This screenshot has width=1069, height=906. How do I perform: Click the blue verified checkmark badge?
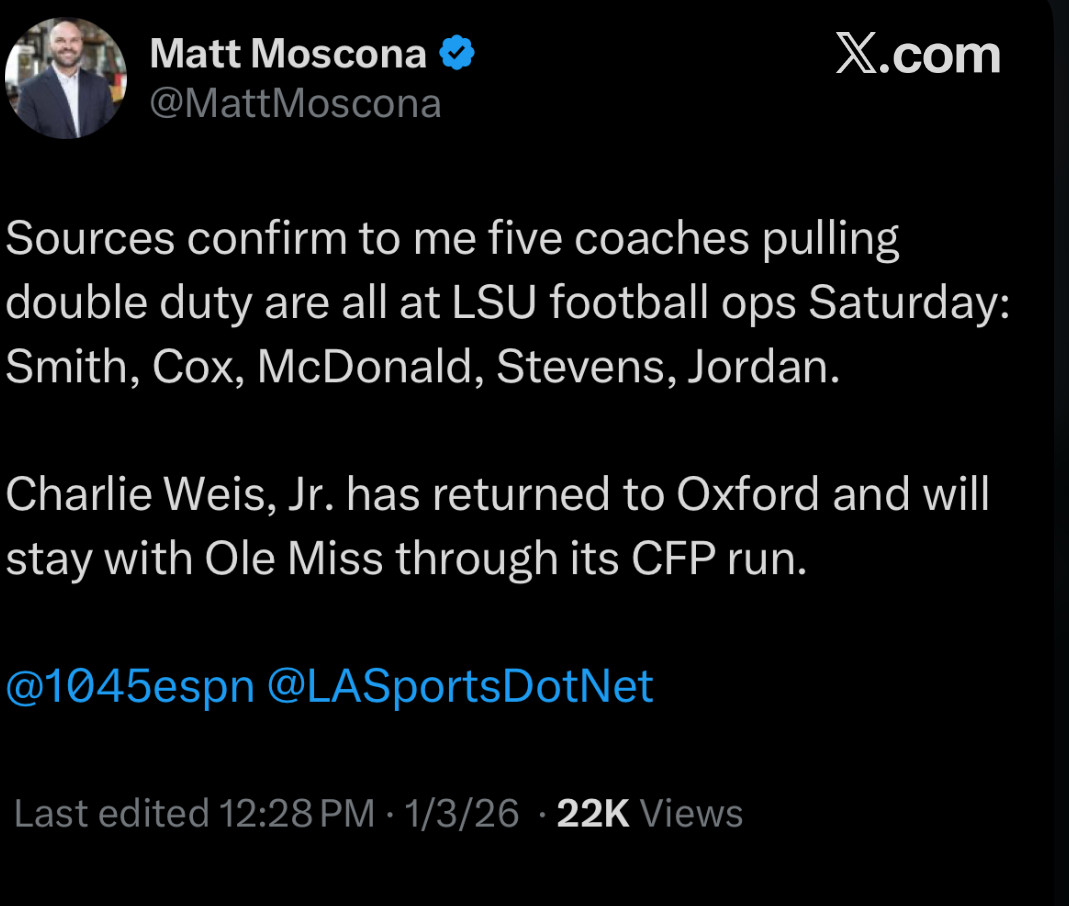click(457, 53)
